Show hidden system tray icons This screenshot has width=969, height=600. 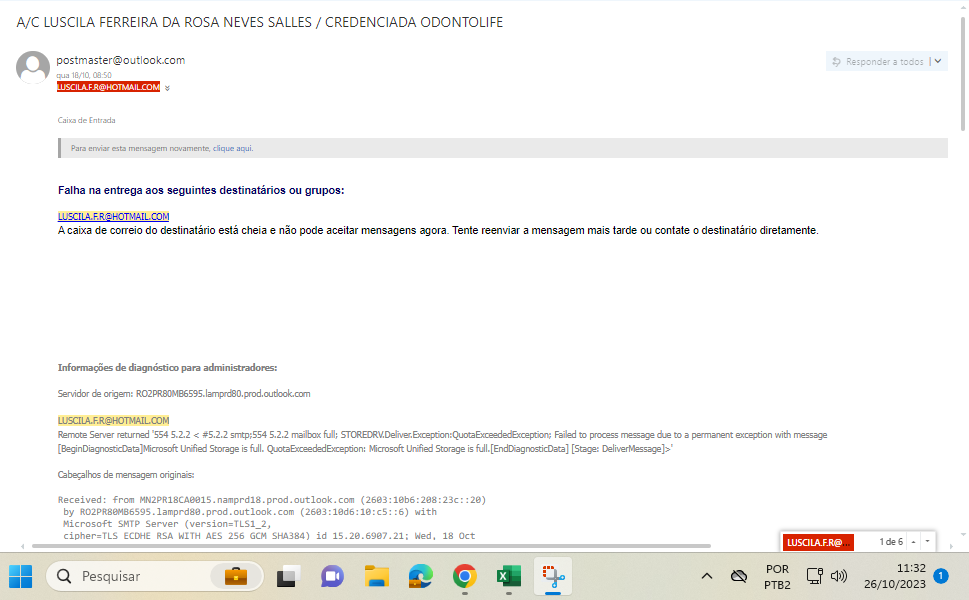(707, 577)
